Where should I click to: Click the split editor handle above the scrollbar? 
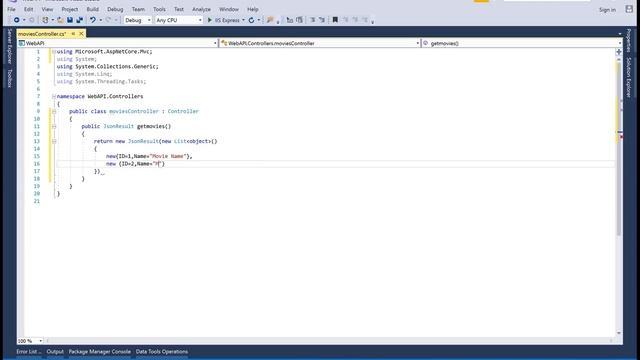pyautogui.click(x=619, y=52)
